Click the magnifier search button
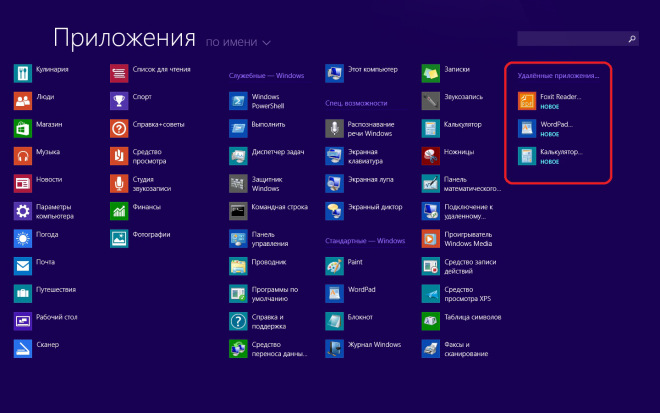660x413 pixels. [x=632, y=38]
